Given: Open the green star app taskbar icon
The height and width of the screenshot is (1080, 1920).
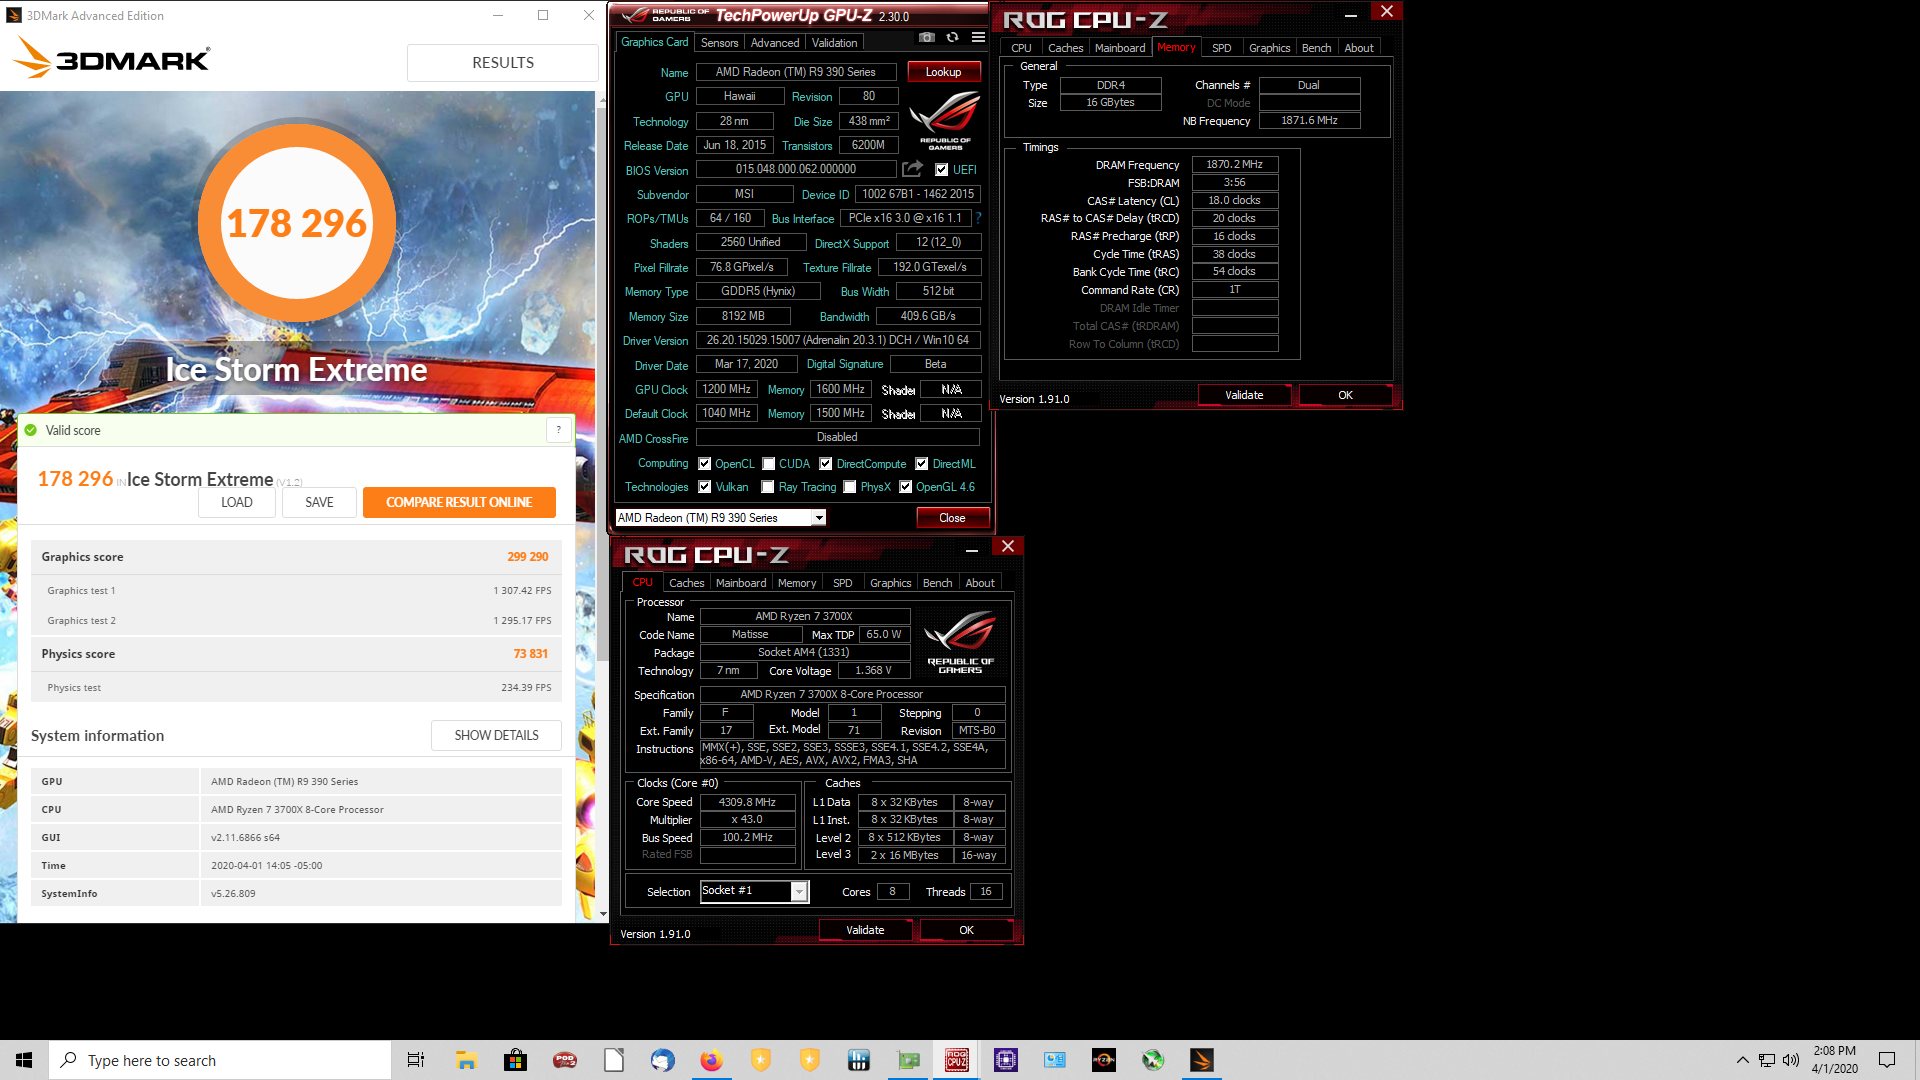Looking at the screenshot, I should click(x=1153, y=1060).
